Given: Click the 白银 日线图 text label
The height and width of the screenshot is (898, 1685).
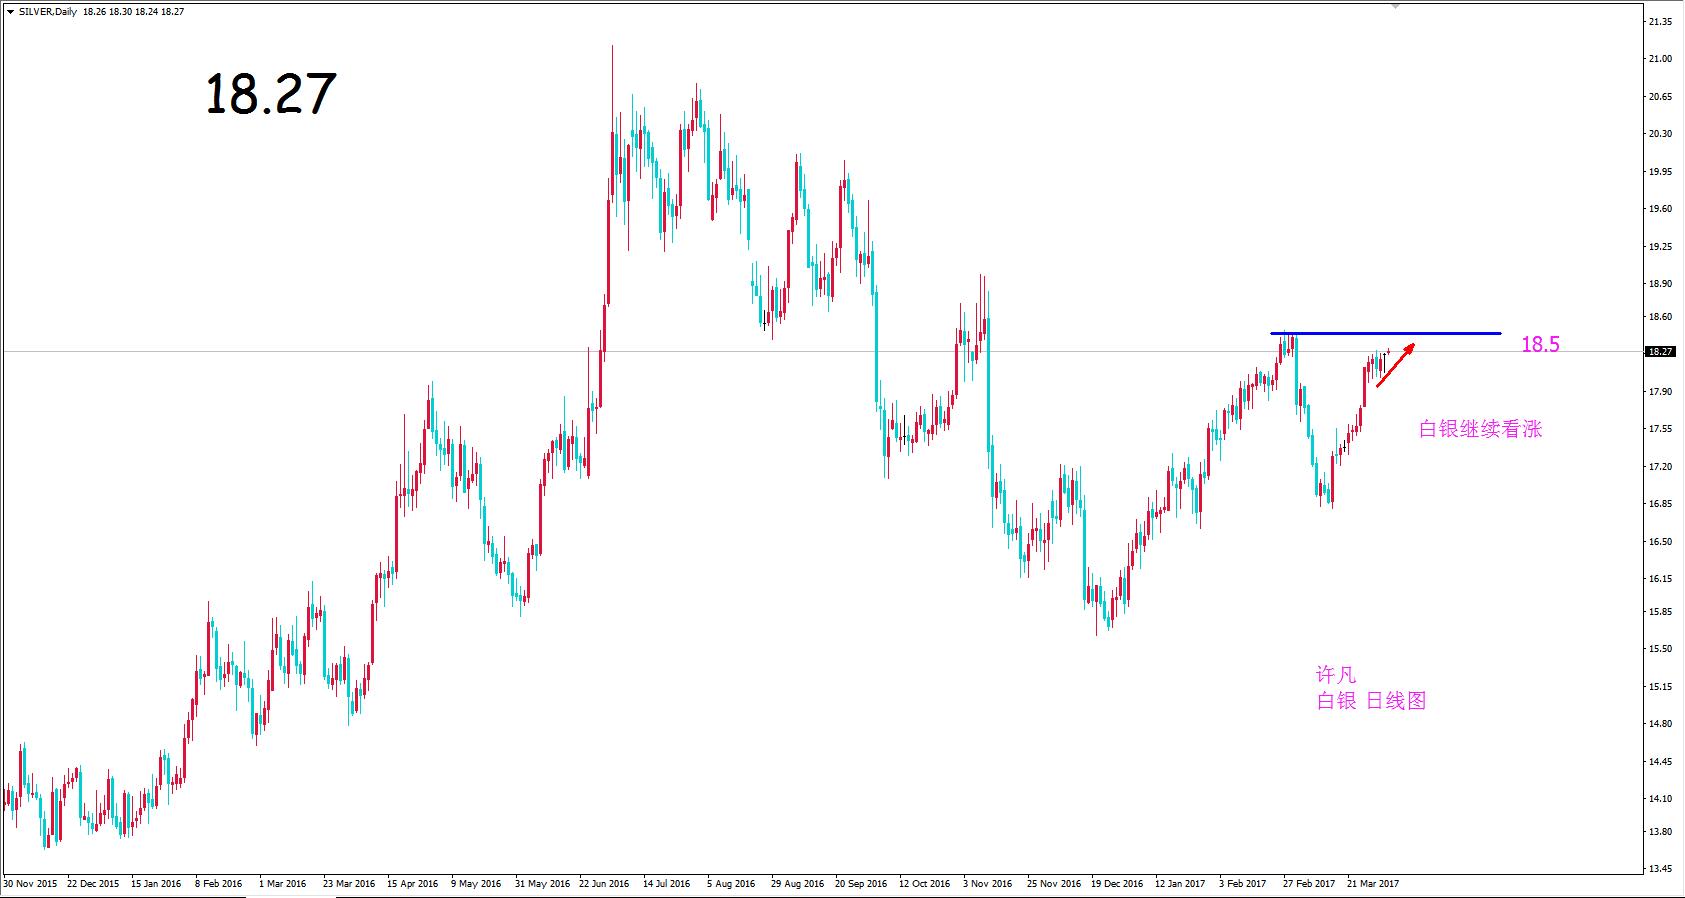Looking at the screenshot, I should (x=1371, y=701).
